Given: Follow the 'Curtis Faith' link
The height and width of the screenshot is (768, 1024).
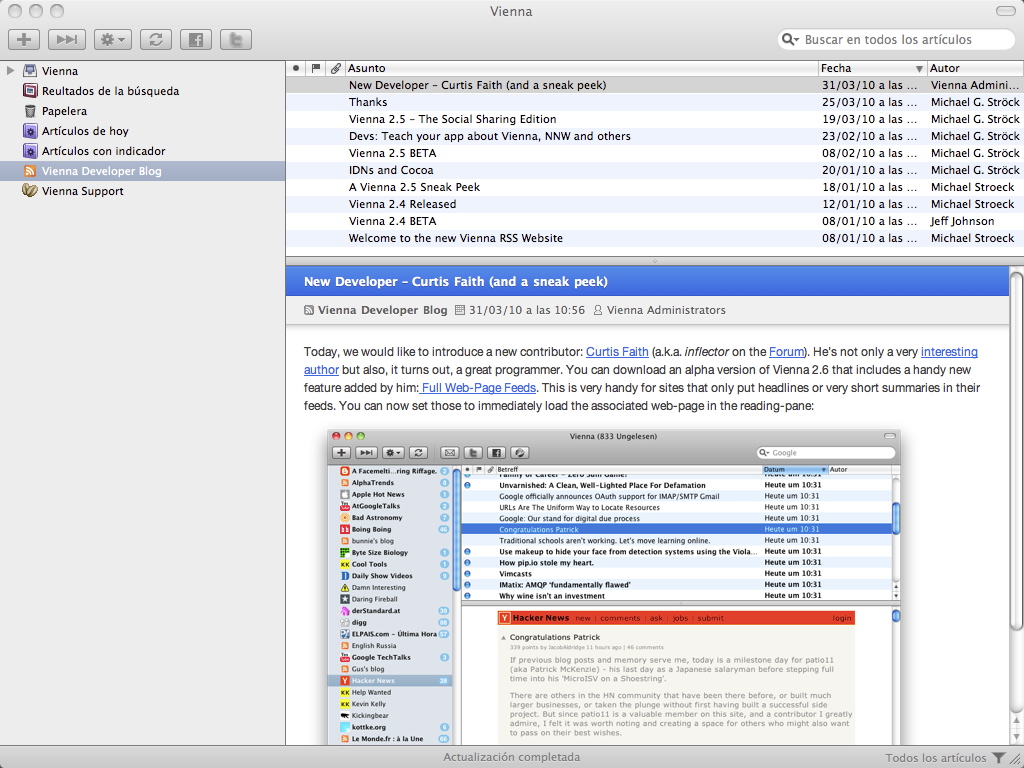Looking at the screenshot, I should 616,351.
